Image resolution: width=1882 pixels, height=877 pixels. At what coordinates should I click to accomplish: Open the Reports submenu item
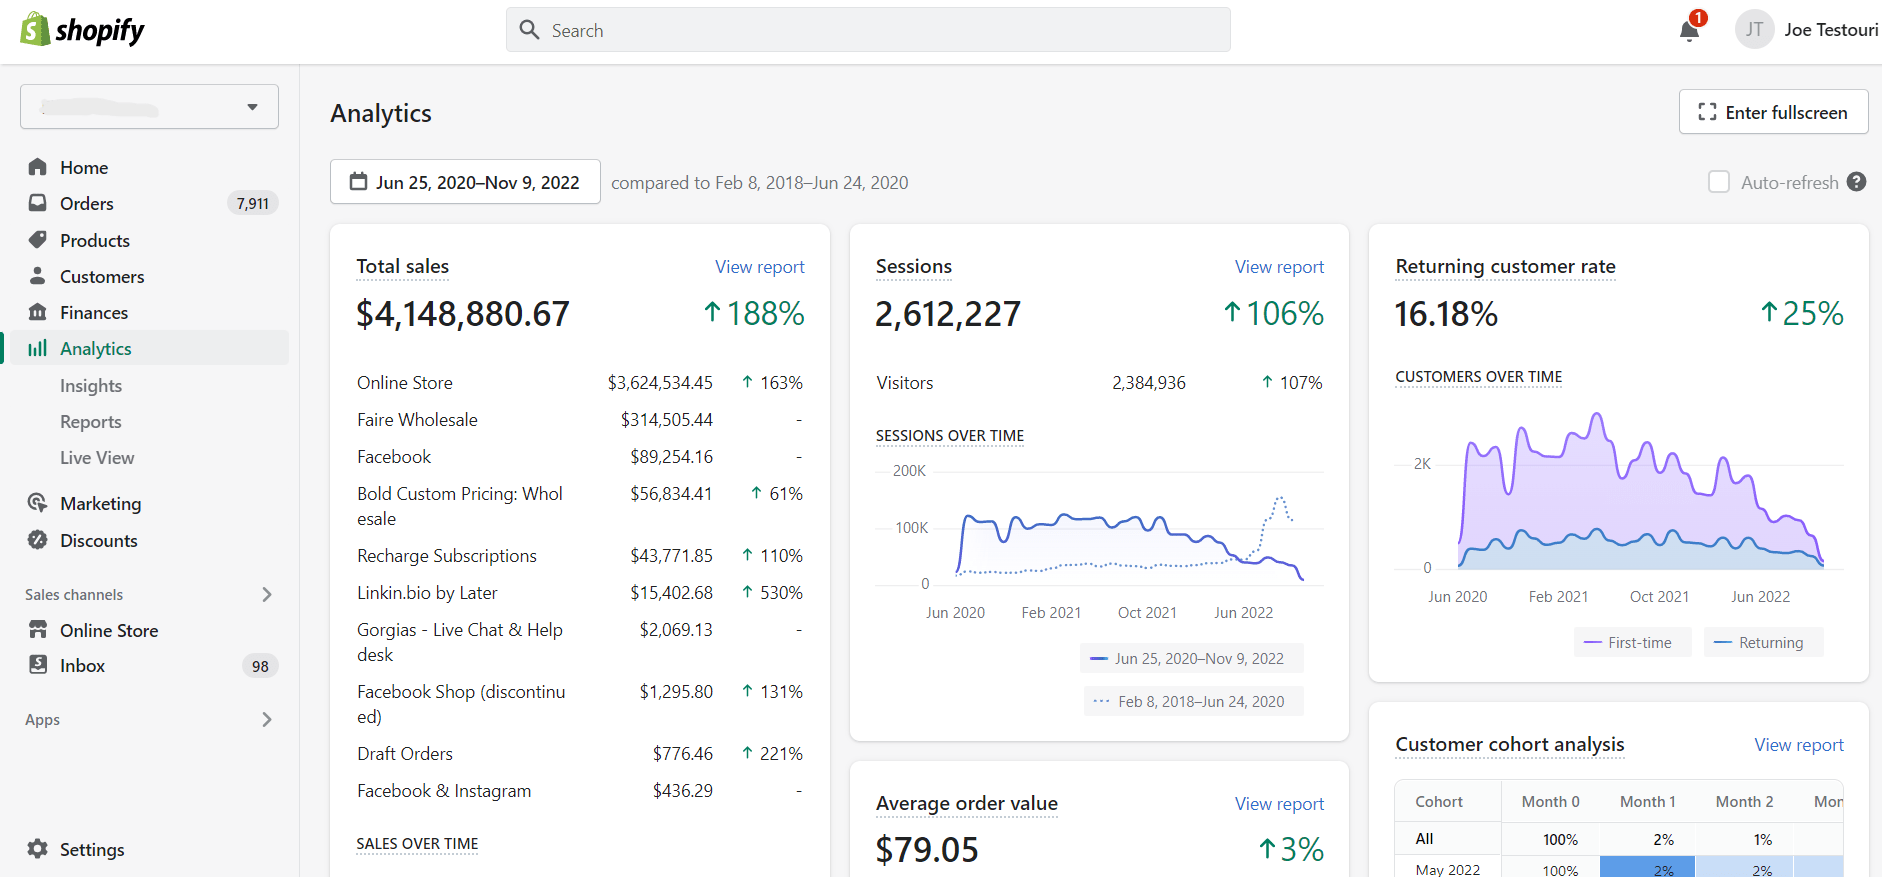[91, 422]
